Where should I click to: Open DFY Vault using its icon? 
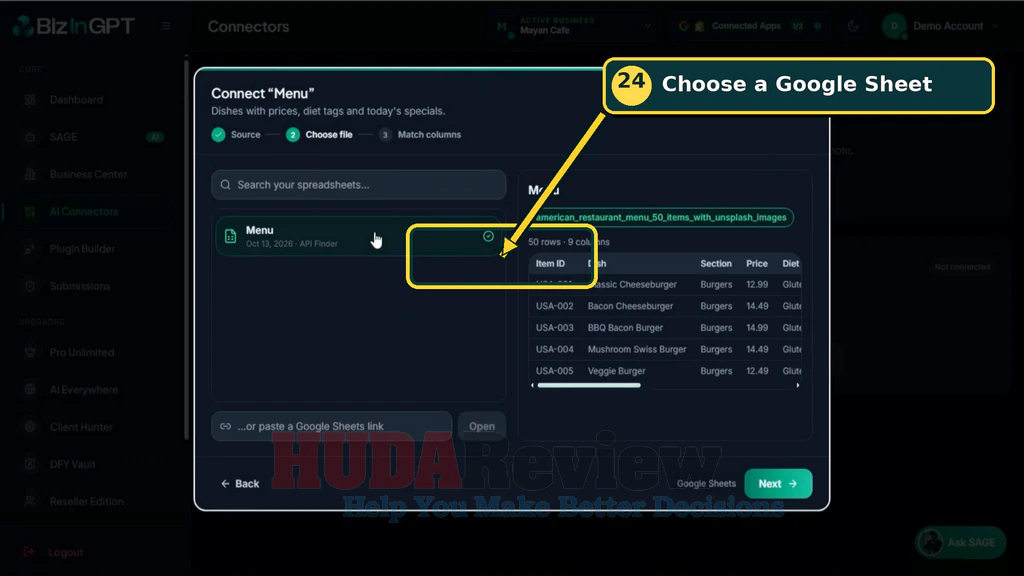click(30, 464)
